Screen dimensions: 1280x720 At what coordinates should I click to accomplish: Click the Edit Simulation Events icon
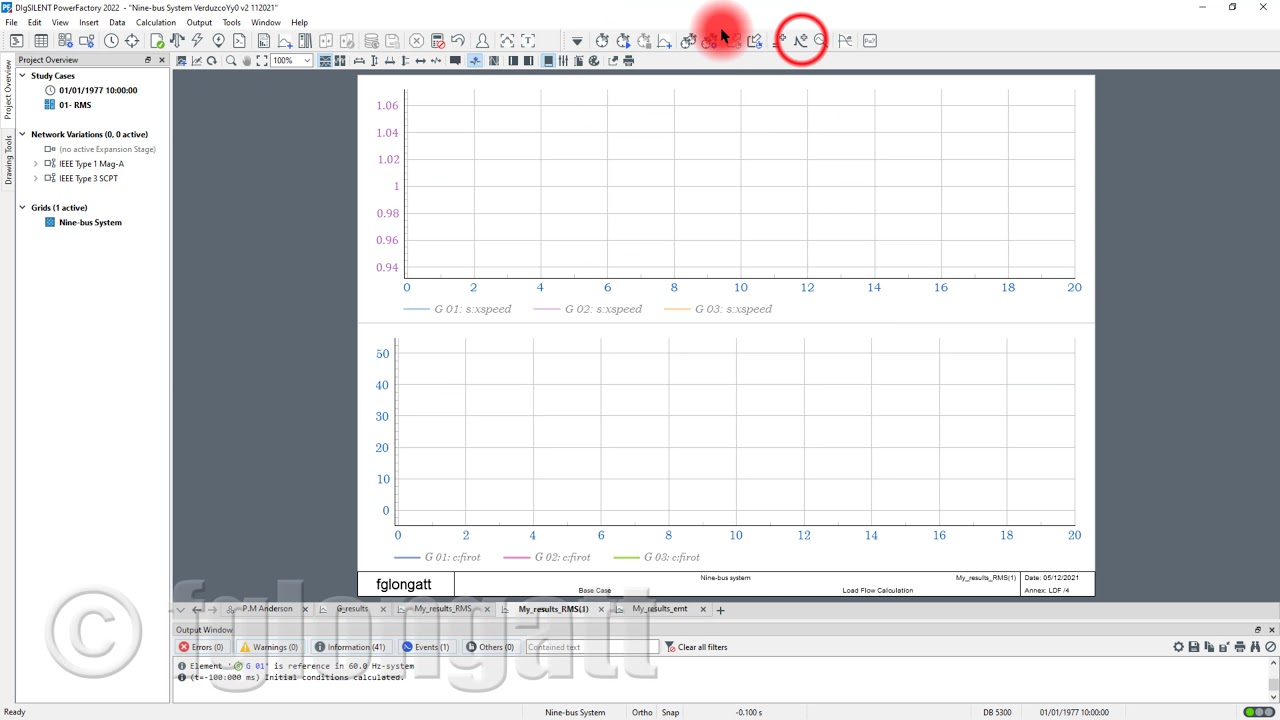tap(688, 41)
